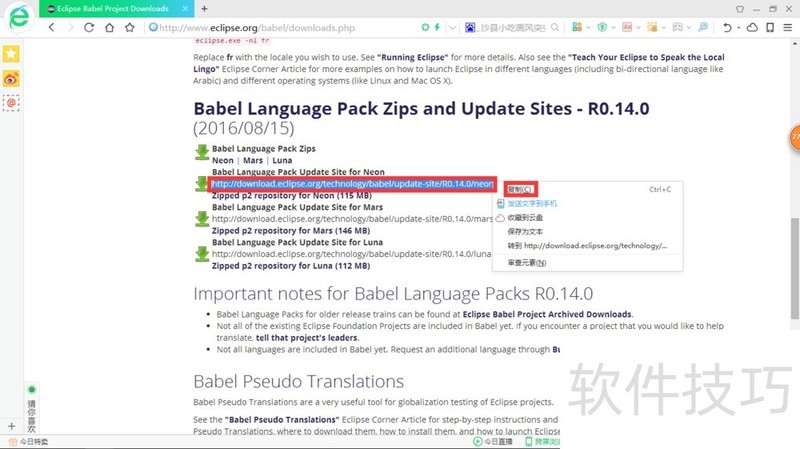Click 今日特卖 in the status bar
Image resolution: width=800 pixels, height=449 pixels.
tap(29, 442)
